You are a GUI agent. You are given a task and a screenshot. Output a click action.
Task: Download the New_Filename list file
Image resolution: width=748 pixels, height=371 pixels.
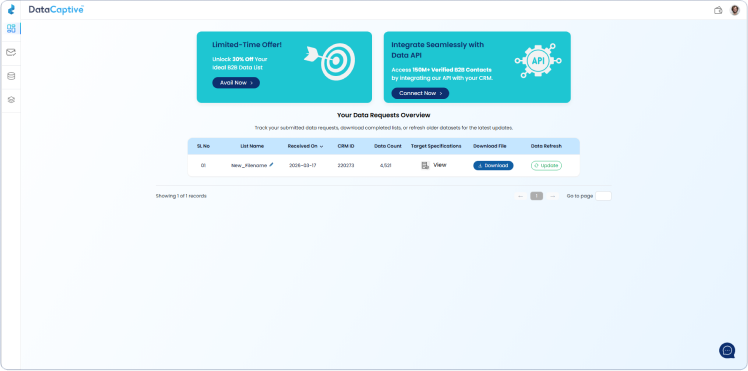(493, 165)
